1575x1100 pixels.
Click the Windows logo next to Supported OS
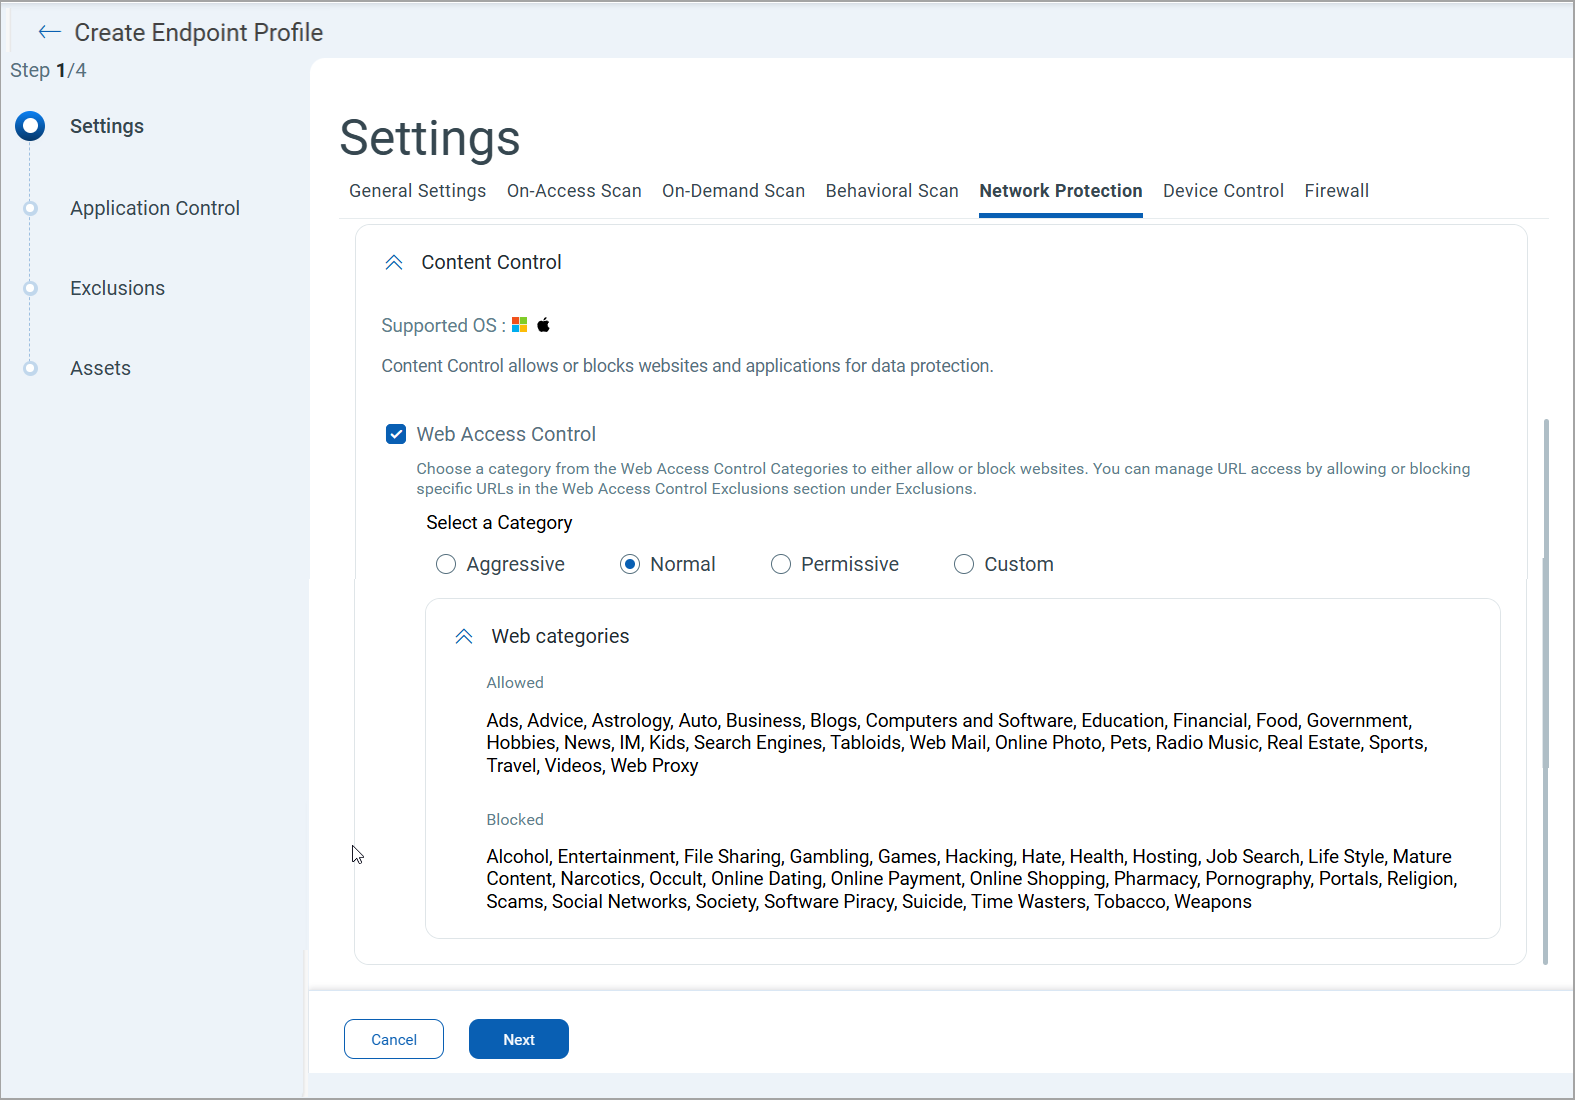coord(519,325)
